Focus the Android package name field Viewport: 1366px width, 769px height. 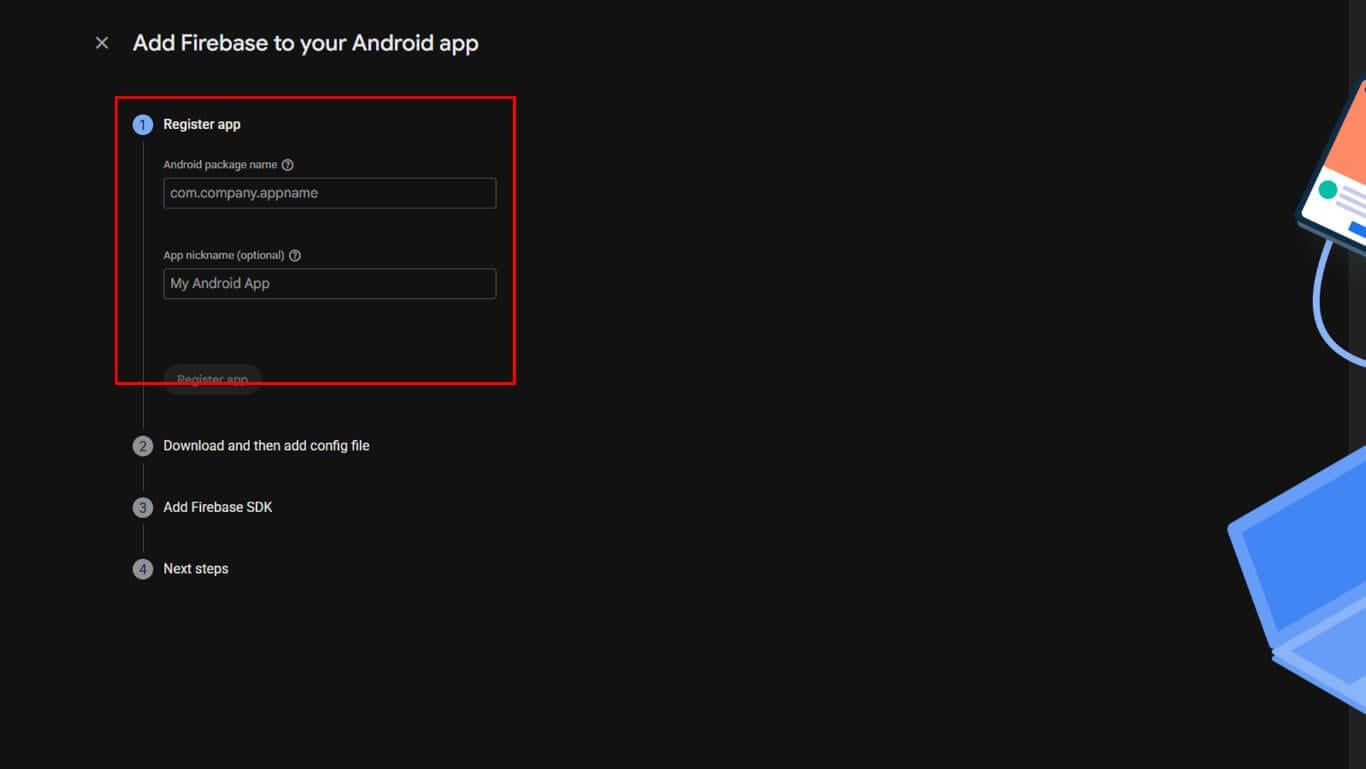[329, 193]
